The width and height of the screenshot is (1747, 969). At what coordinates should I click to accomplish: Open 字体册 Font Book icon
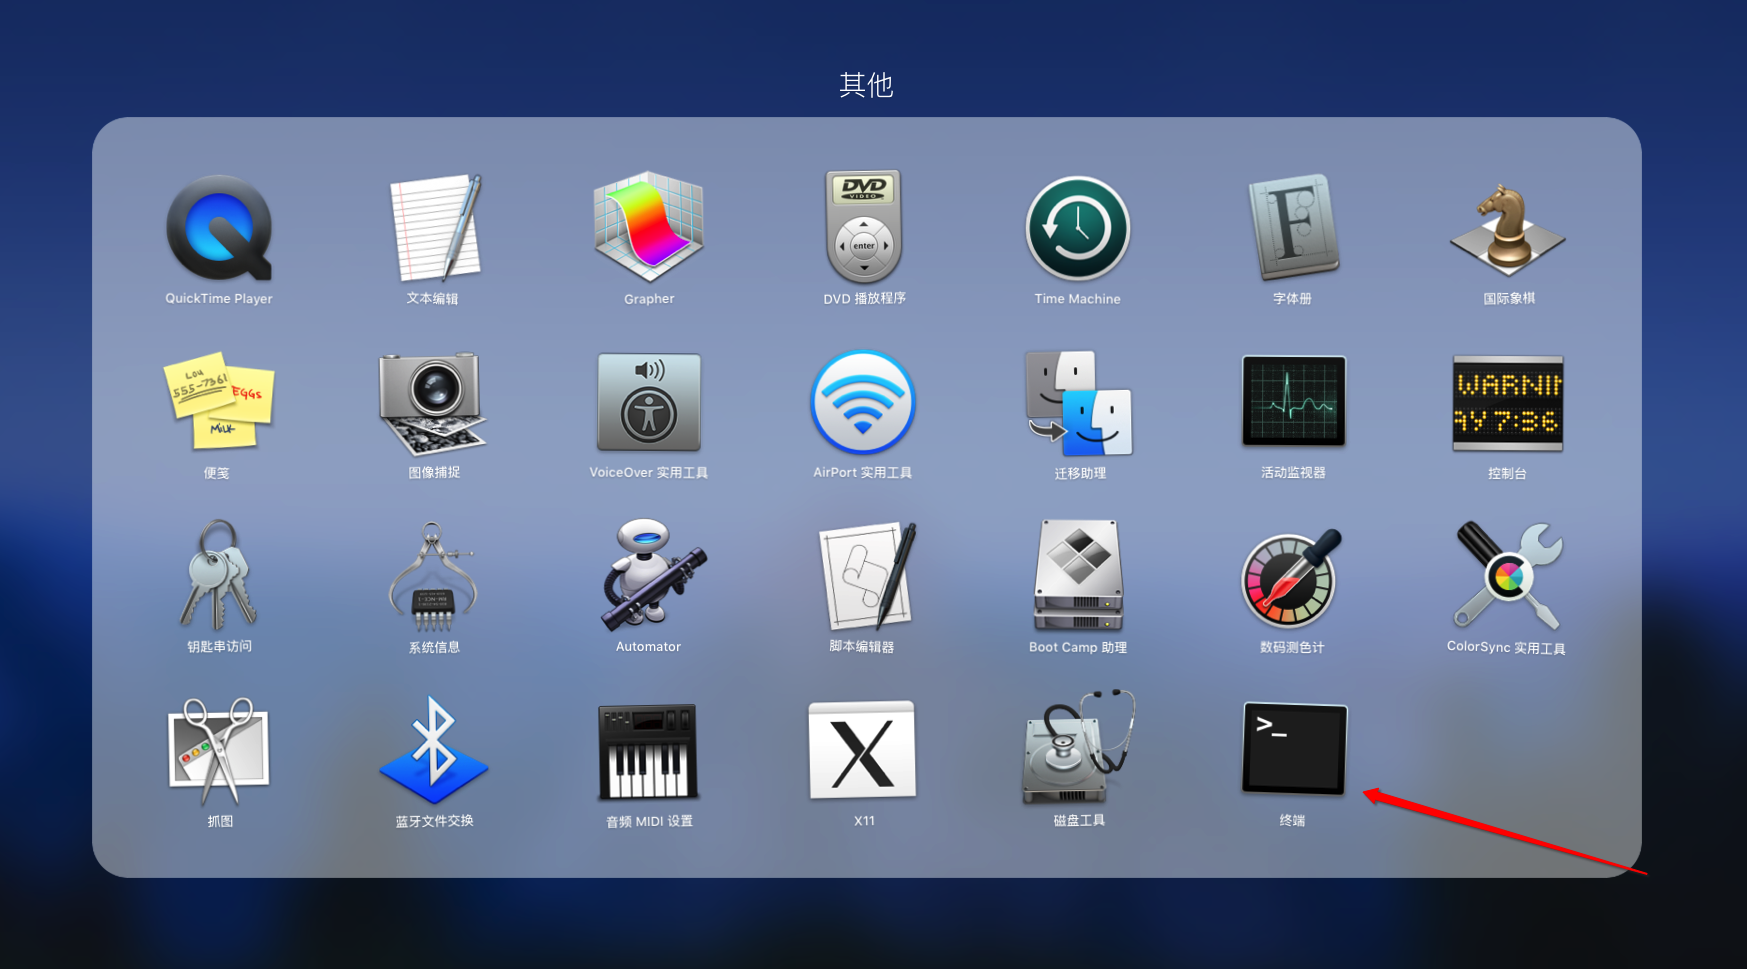[x=1293, y=227]
